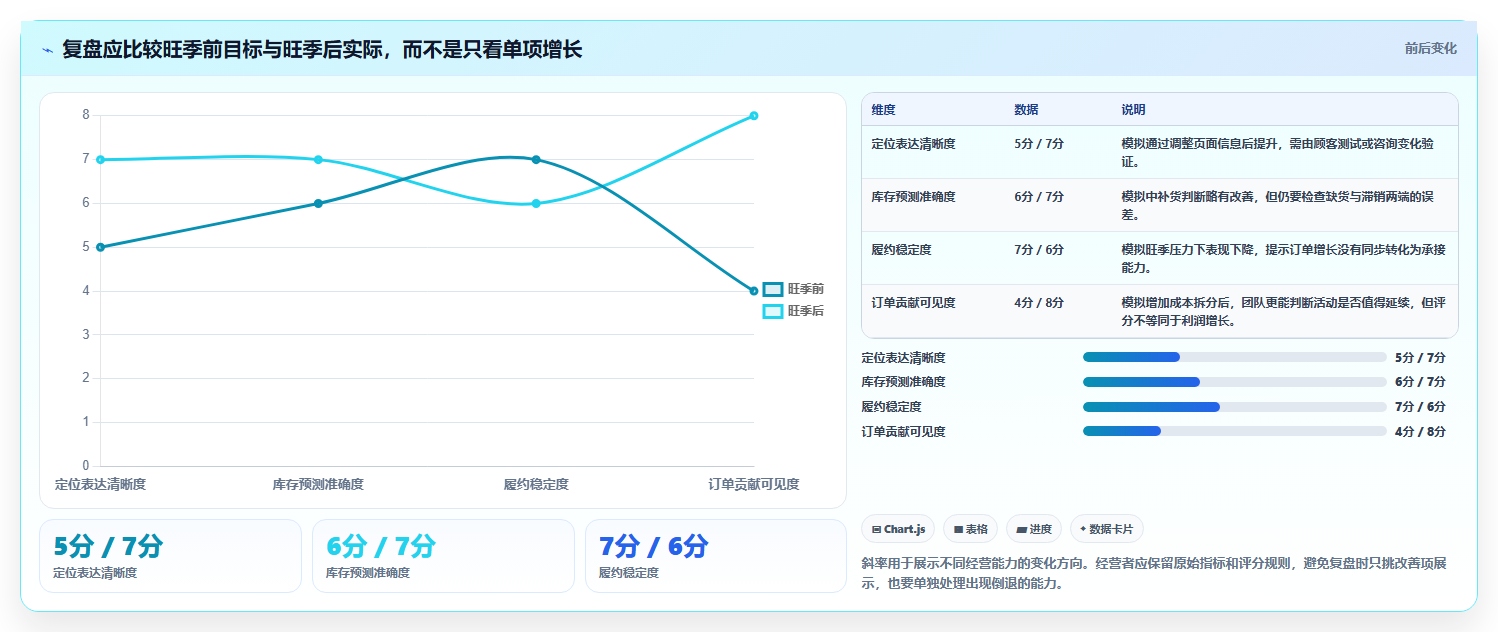1498x632 pixels.
Task: Click the 7分 / 6分 table data cell
Action: 1039,250
